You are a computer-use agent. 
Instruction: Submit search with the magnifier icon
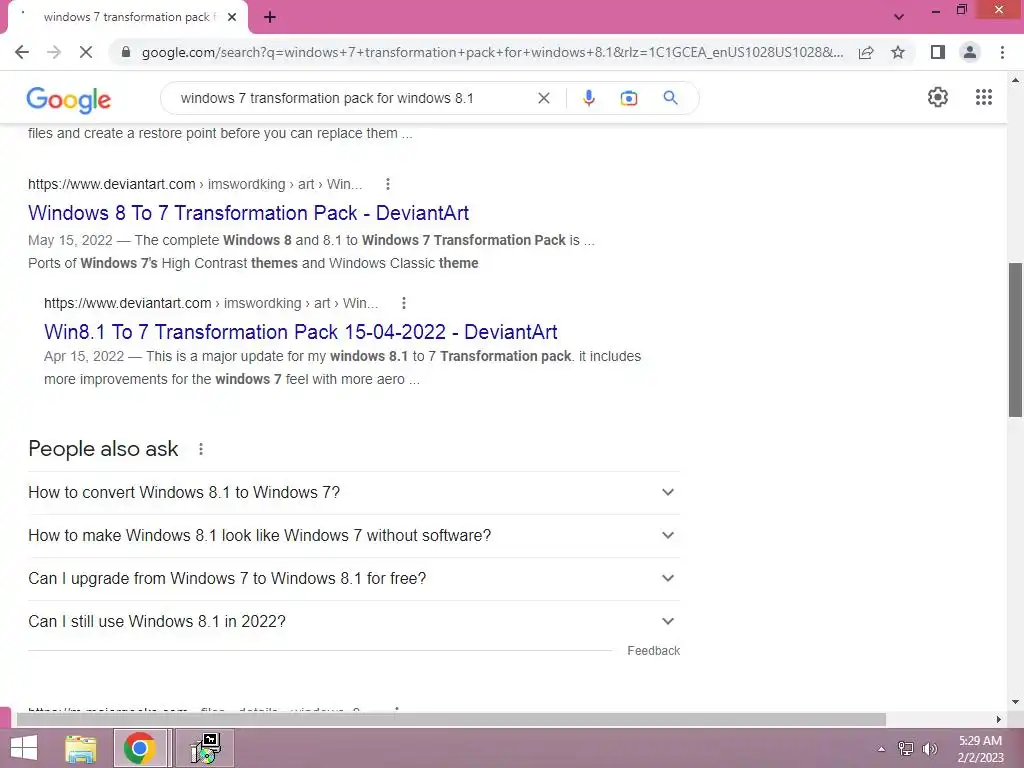pyautogui.click(x=670, y=98)
